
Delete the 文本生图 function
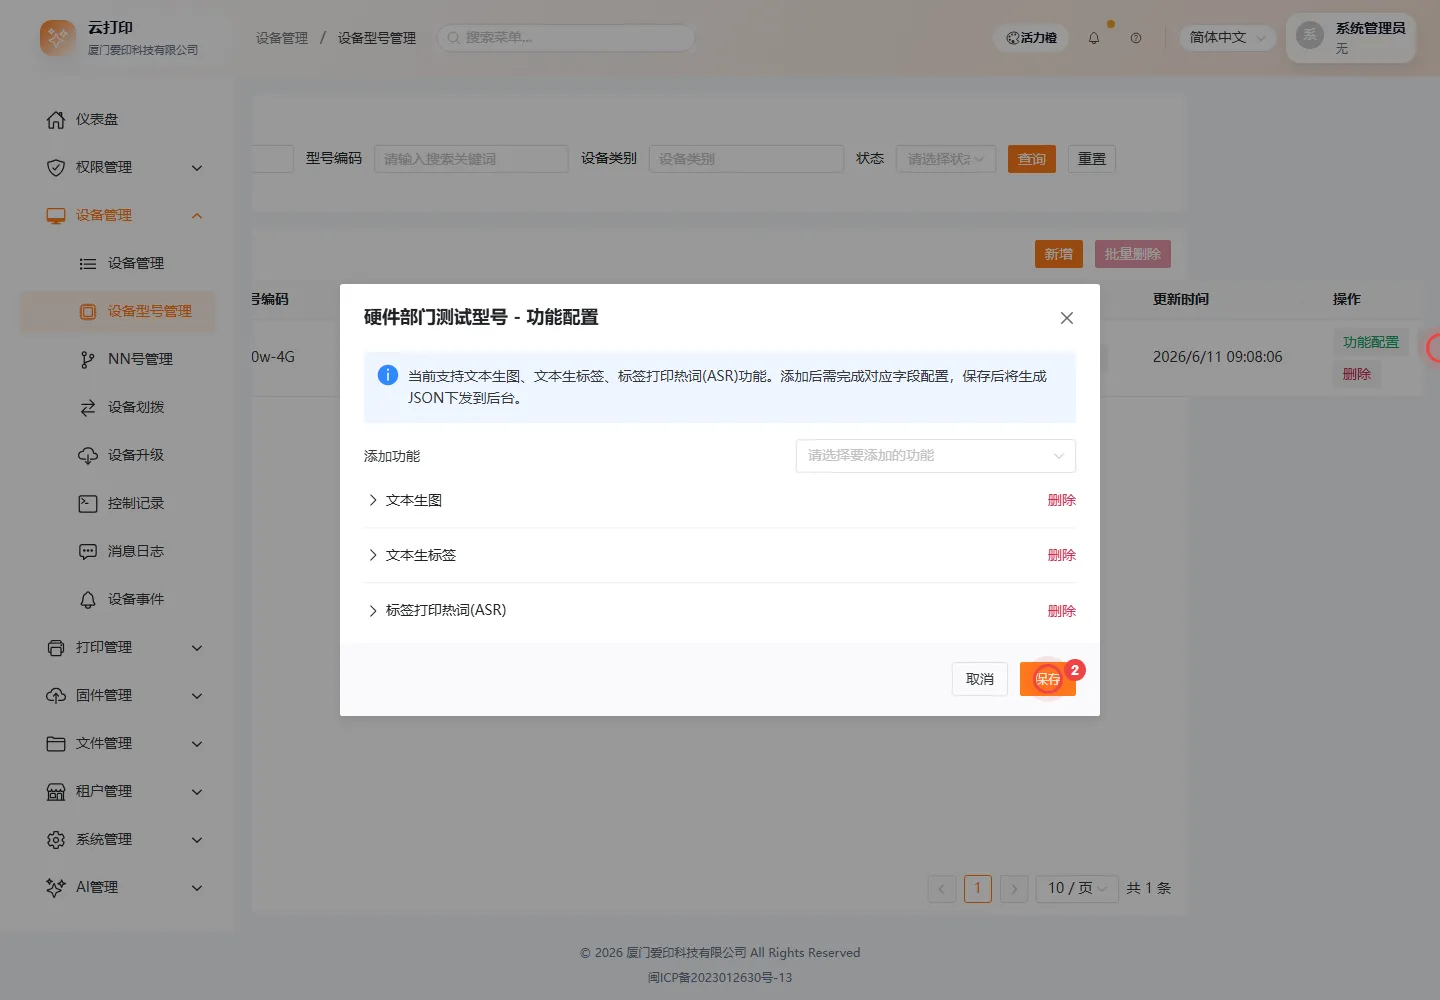coord(1062,501)
